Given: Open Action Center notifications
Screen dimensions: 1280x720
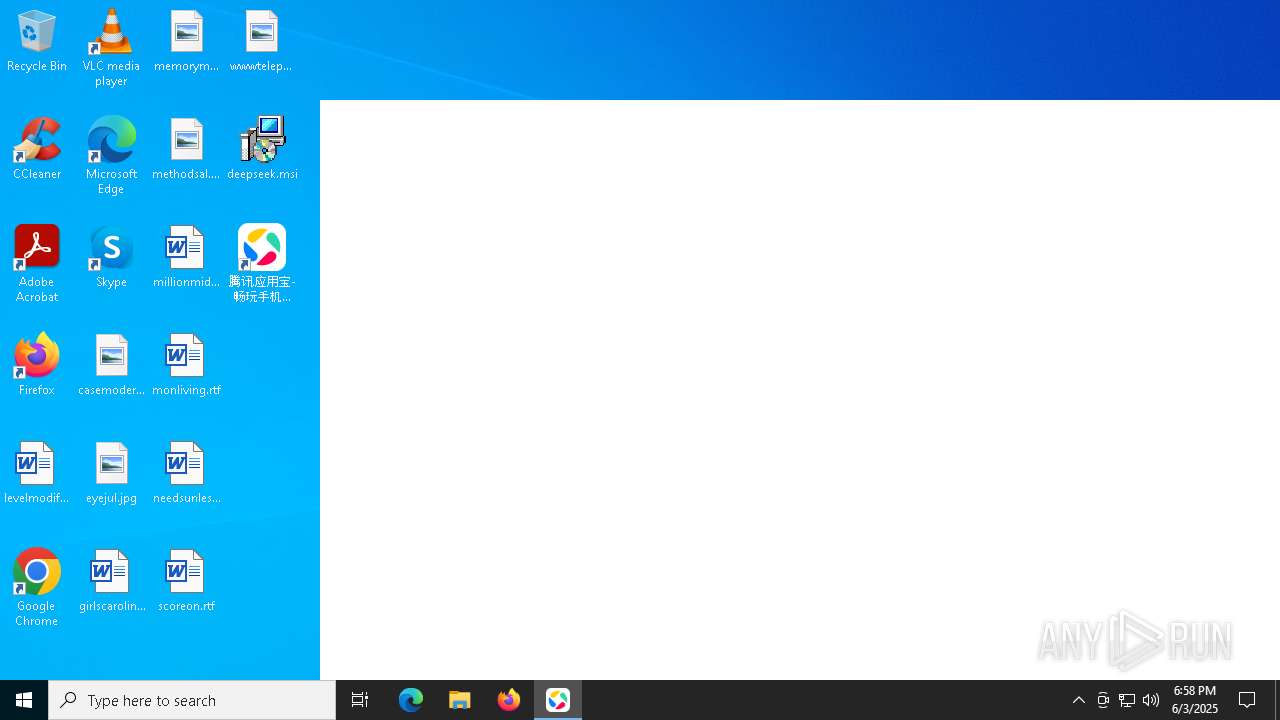Looking at the screenshot, I should pos(1248,700).
